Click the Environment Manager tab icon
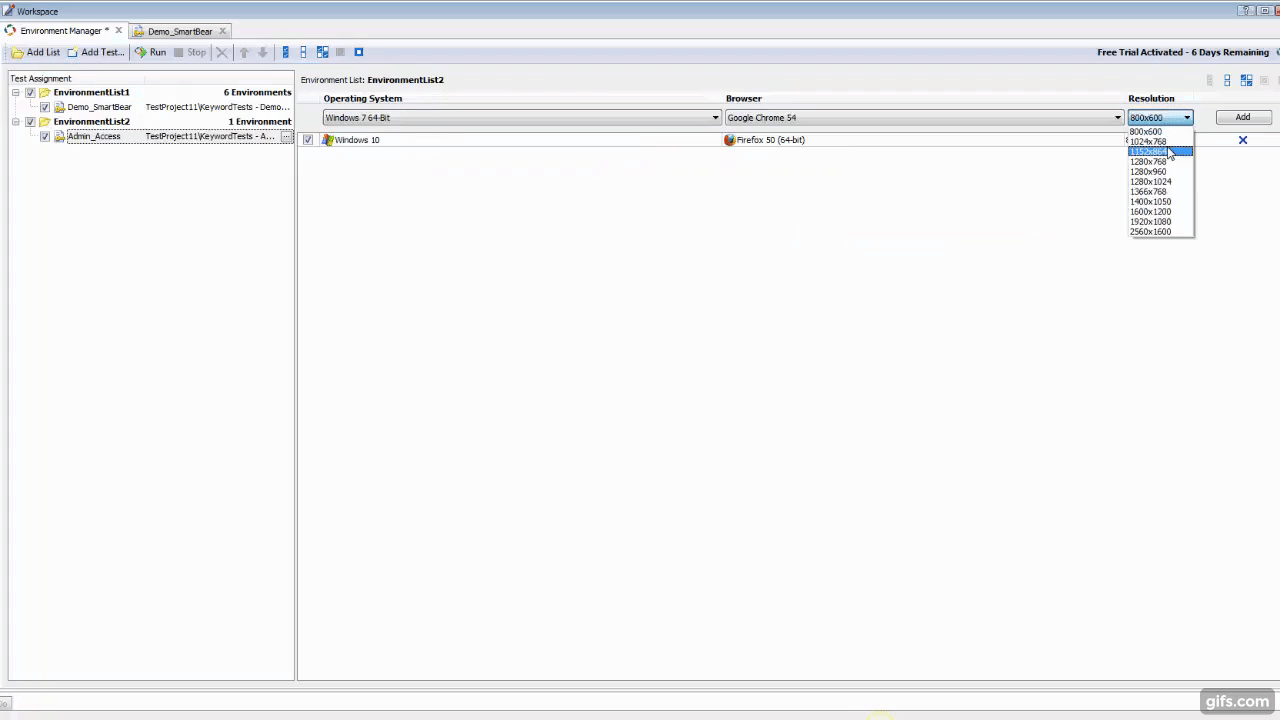The width and height of the screenshot is (1280, 720). (10, 31)
